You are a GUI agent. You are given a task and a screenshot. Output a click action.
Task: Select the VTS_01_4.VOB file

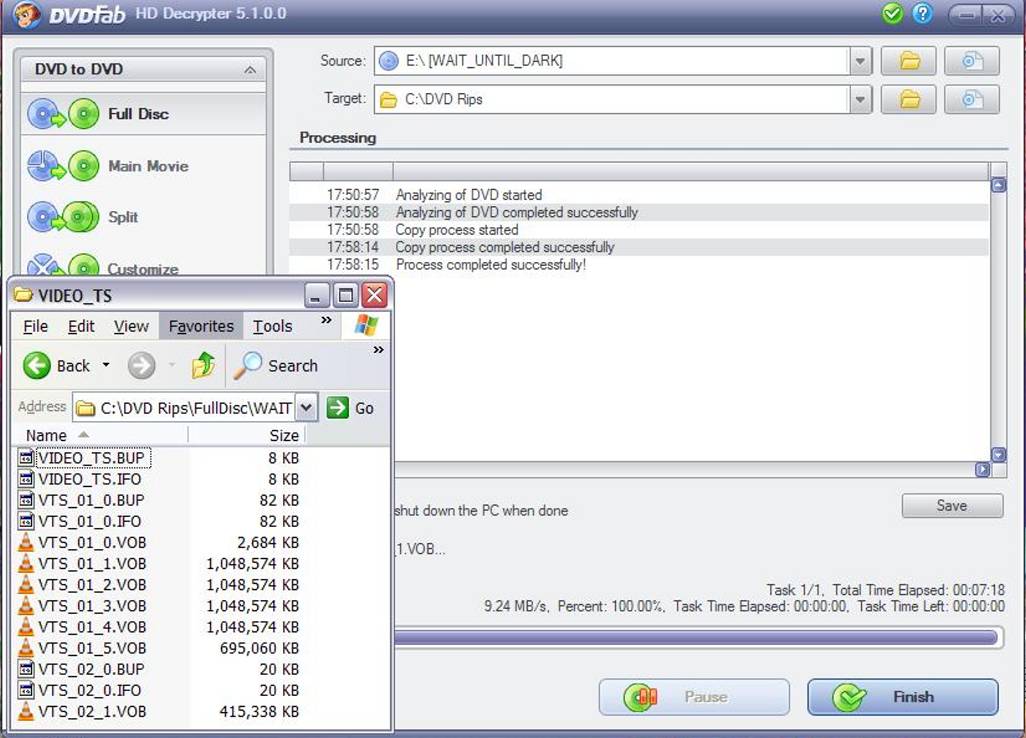[92, 627]
